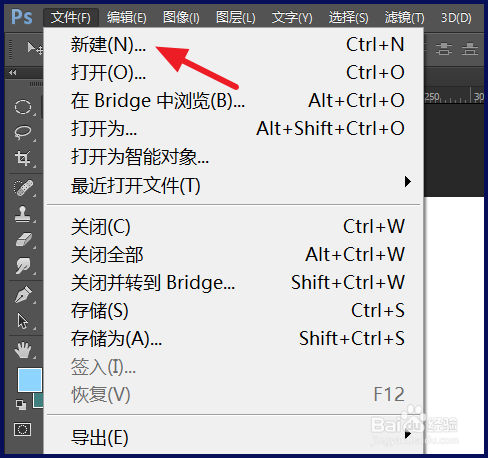Screen dimensions: 488x458
Task: Select the Crop tool
Action: (23, 158)
